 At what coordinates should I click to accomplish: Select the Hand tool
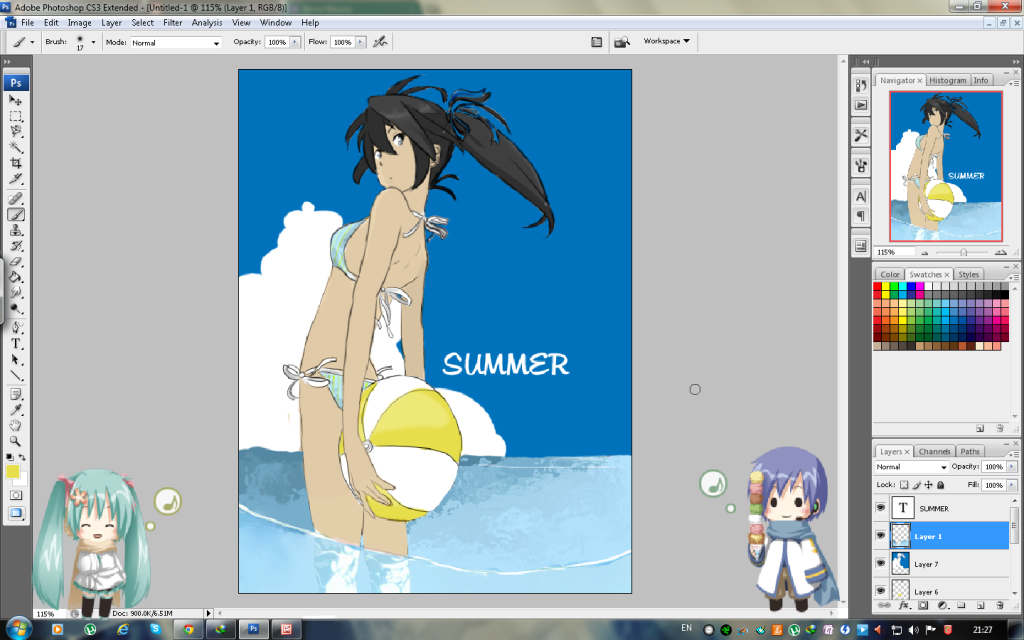click(16, 426)
